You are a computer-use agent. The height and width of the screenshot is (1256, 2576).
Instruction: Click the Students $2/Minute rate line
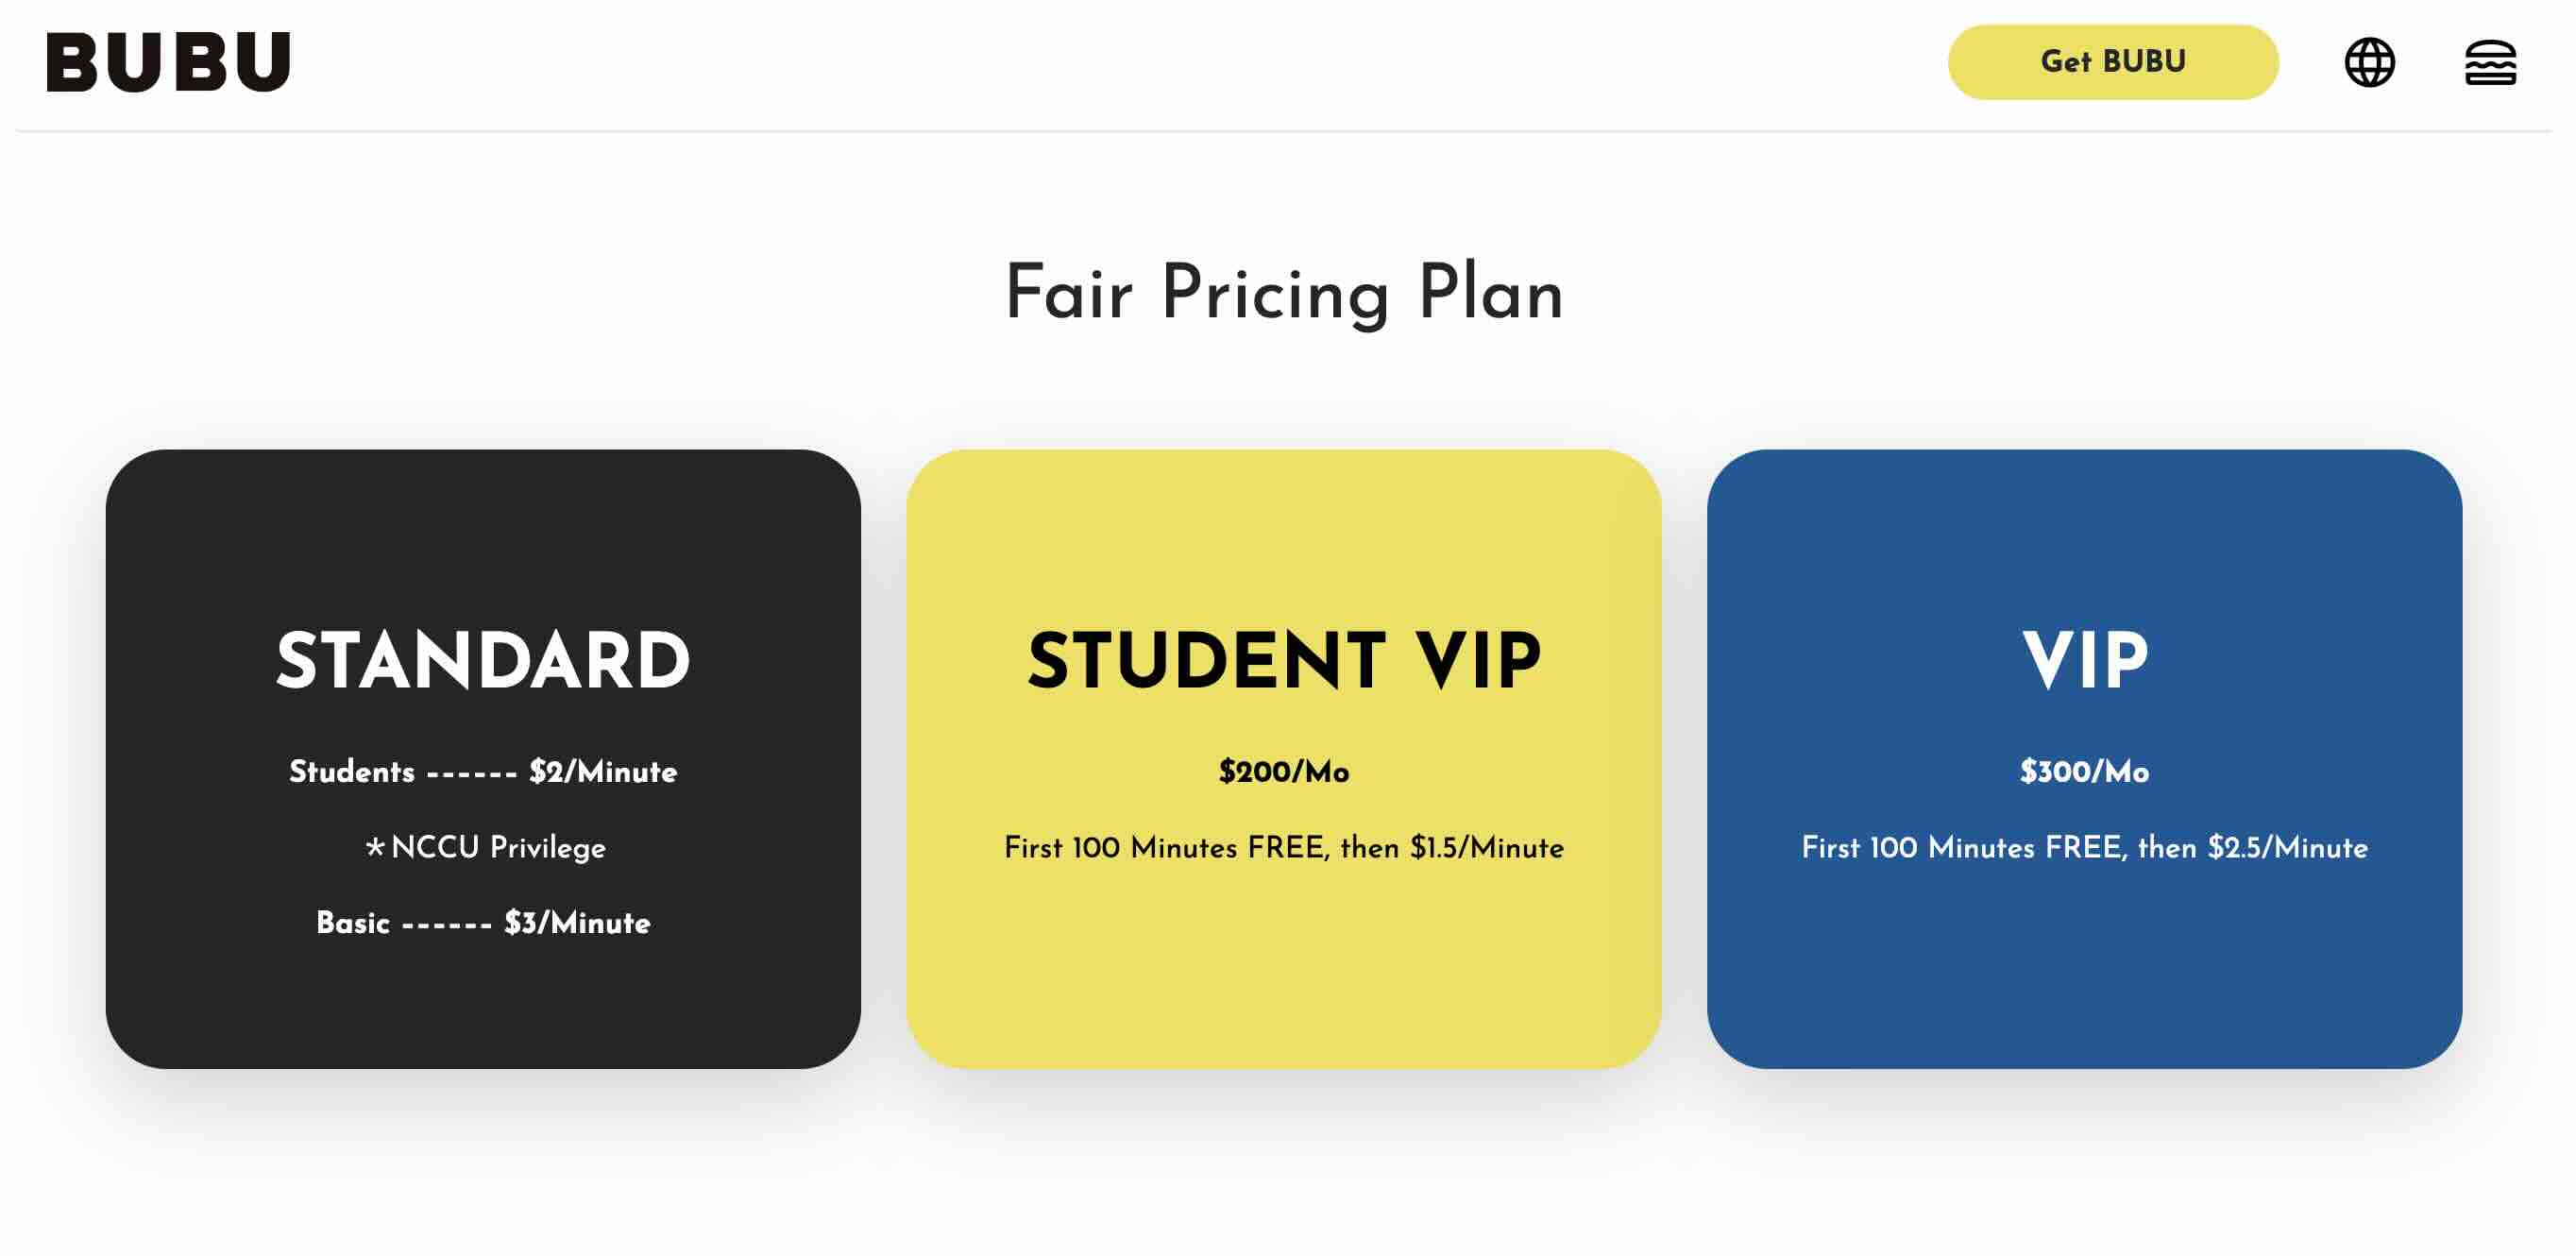[483, 772]
